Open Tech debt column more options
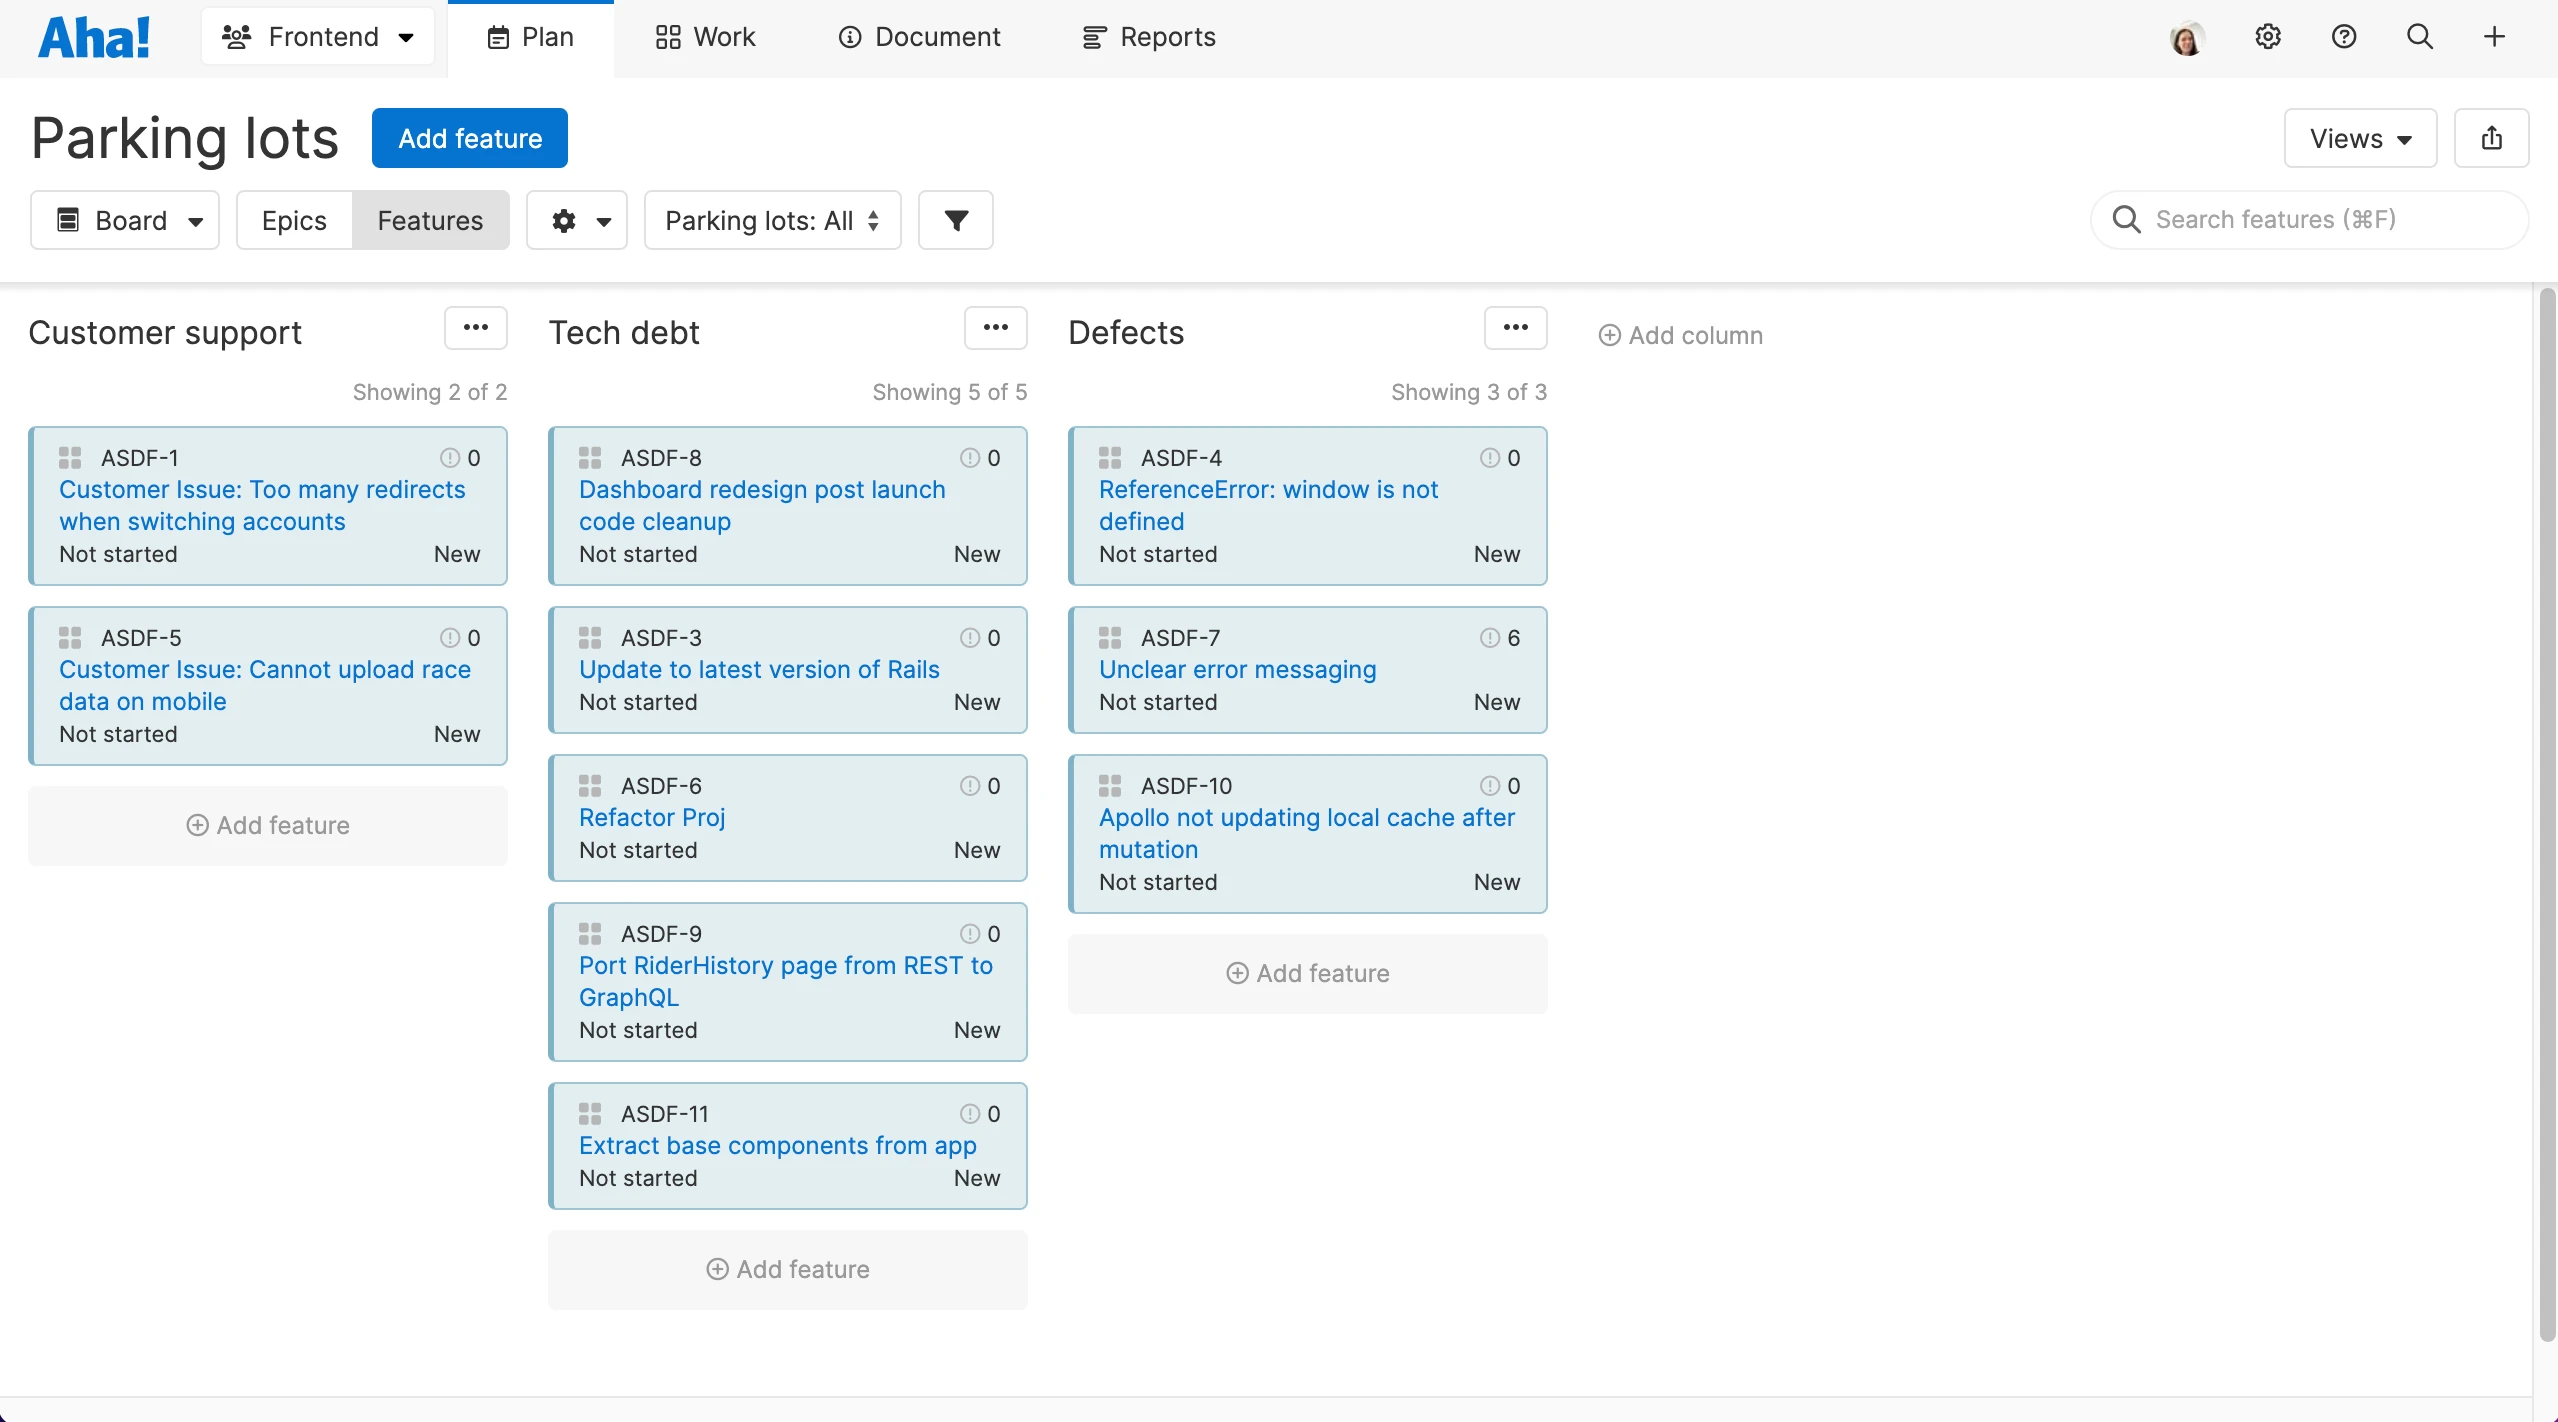The width and height of the screenshot is (2558, 1422). 995,328
